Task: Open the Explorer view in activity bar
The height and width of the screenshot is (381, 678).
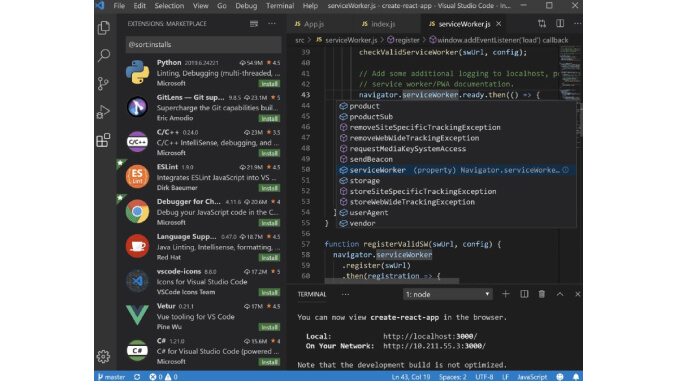Action: 104,28
